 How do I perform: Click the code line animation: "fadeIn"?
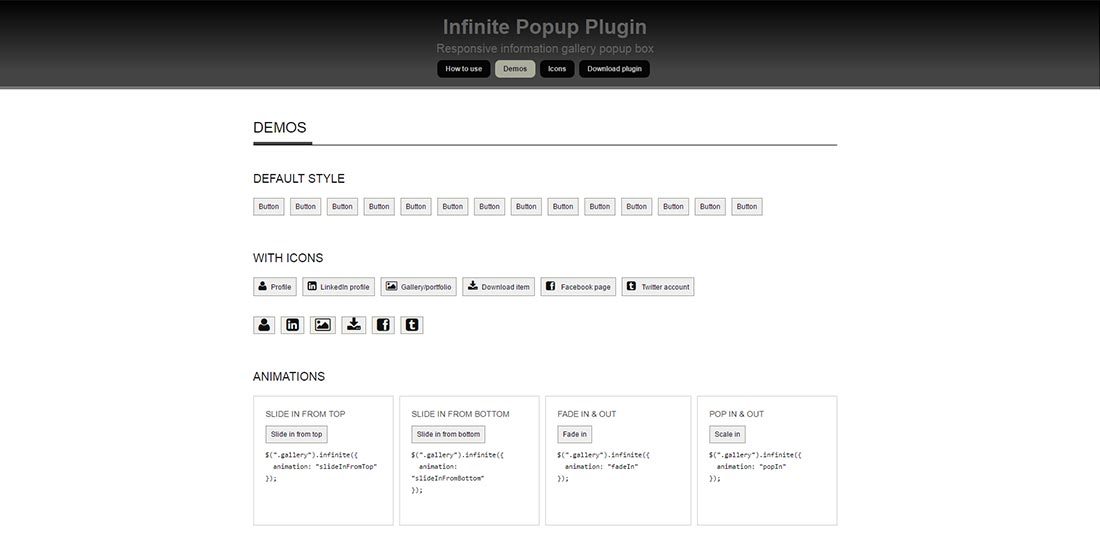tap(601, 467)
